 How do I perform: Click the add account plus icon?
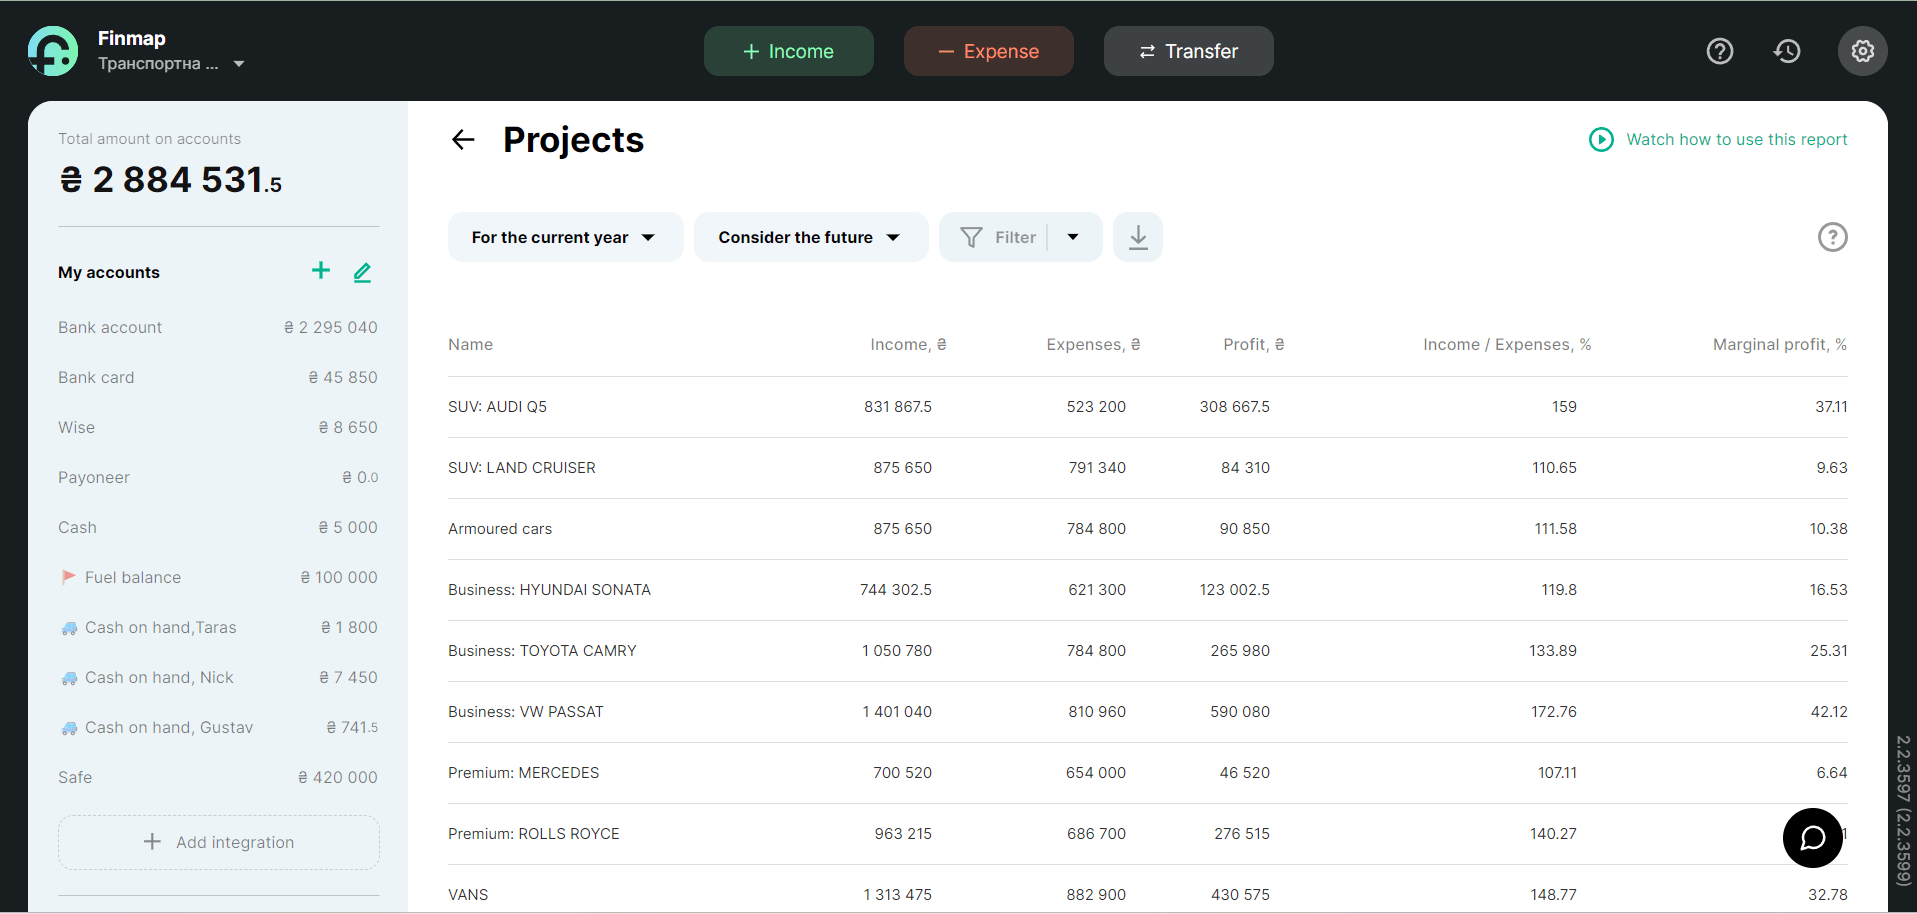(x=320, y=271)
